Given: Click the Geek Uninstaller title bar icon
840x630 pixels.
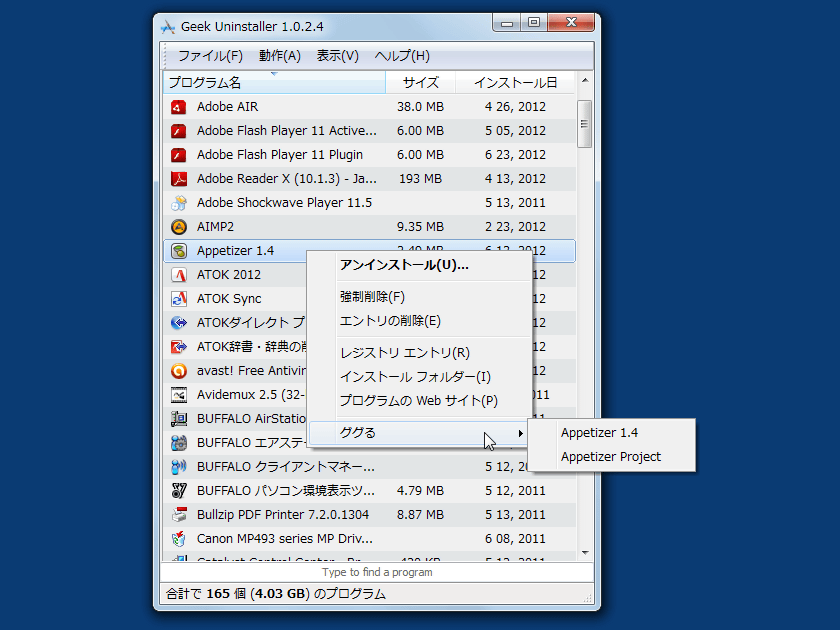Looking at the screenshot, I should click(168, 27).
